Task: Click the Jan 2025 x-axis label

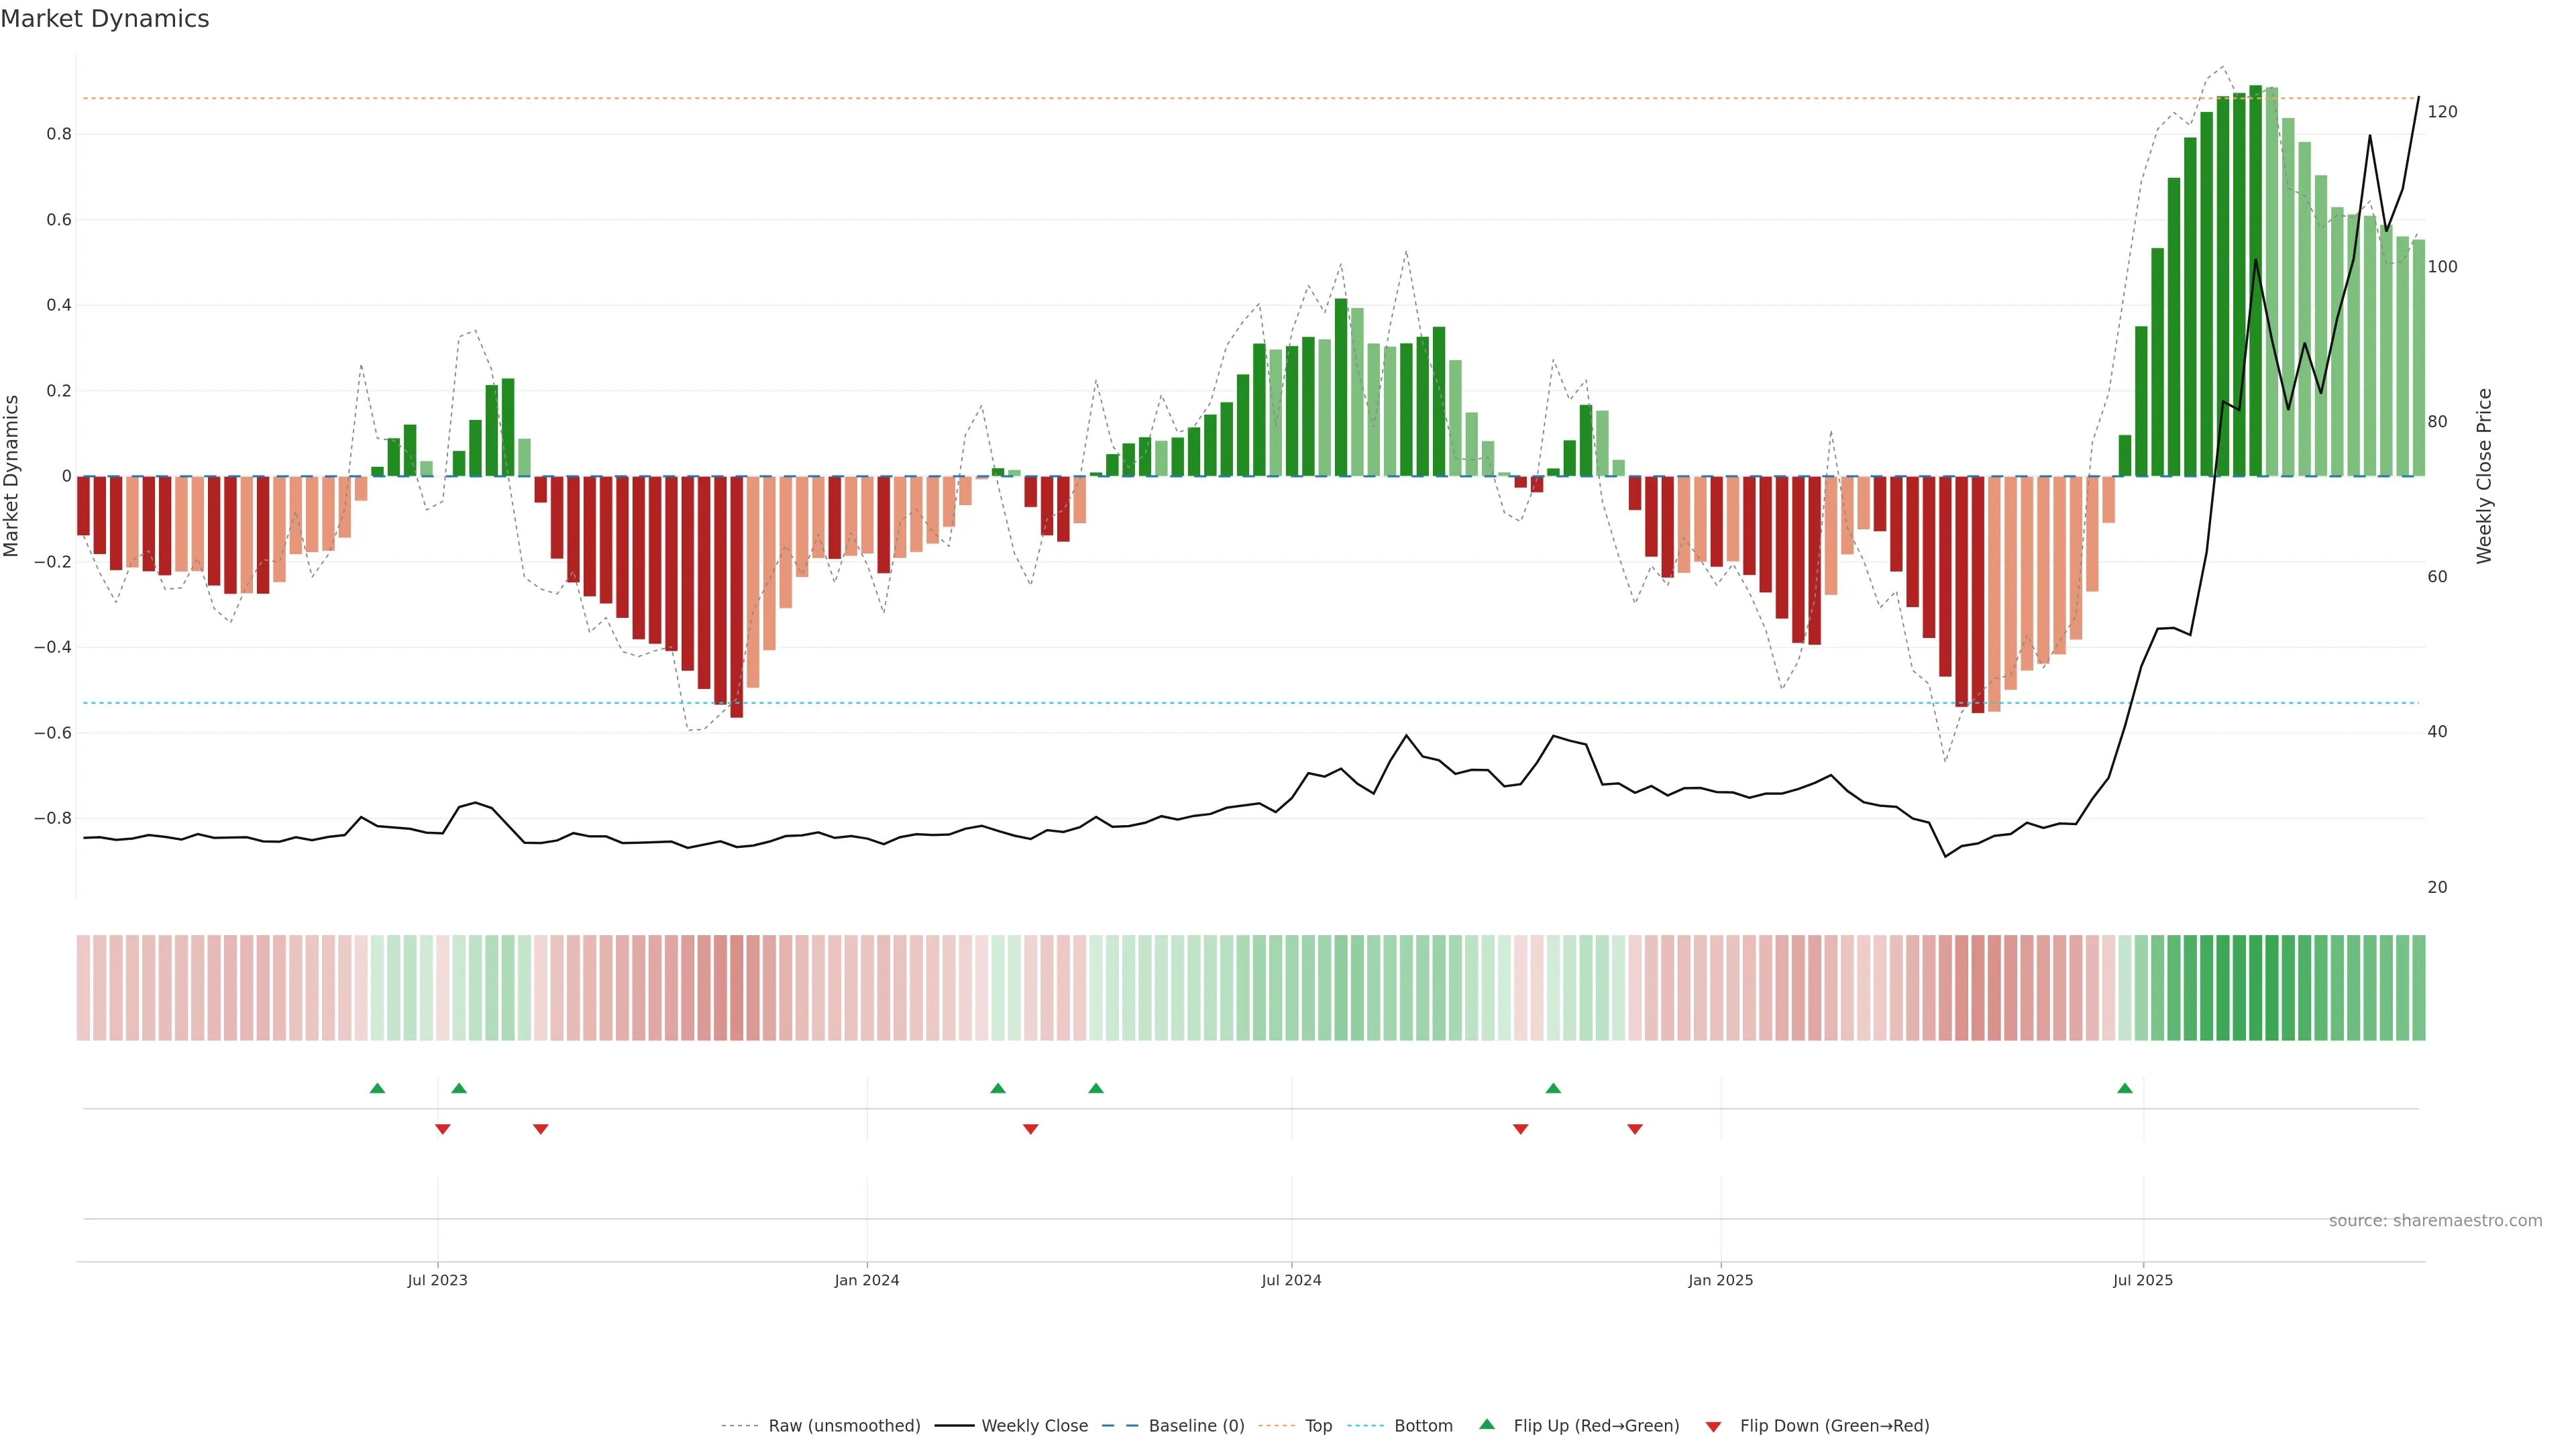Action: pyautogui.click(x=1720, y=1280)
